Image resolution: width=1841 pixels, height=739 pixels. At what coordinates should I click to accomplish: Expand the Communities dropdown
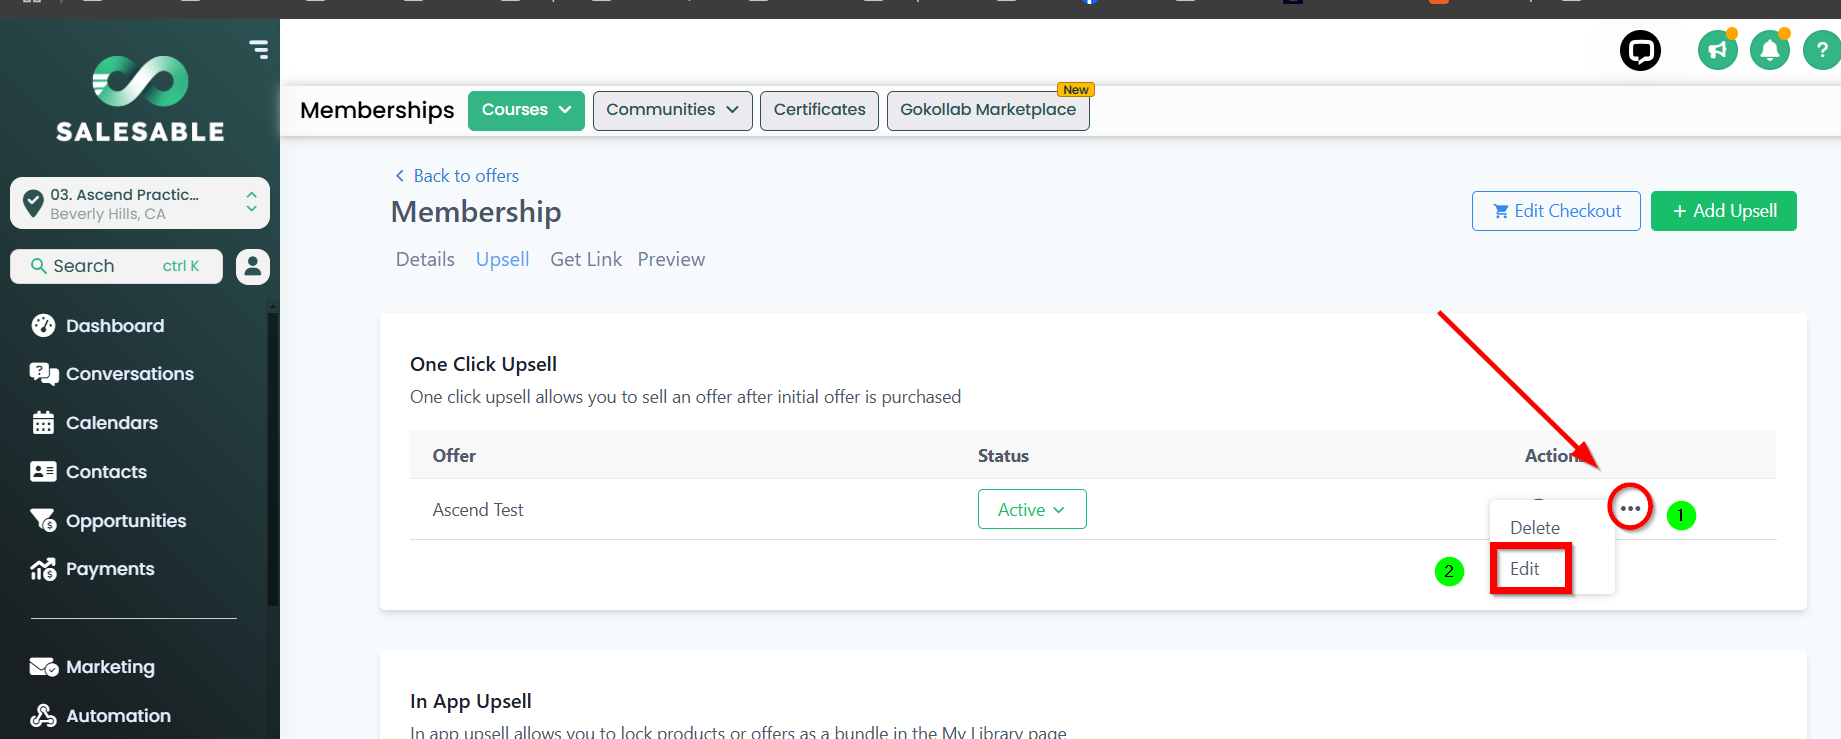click(x=672, y=110)
